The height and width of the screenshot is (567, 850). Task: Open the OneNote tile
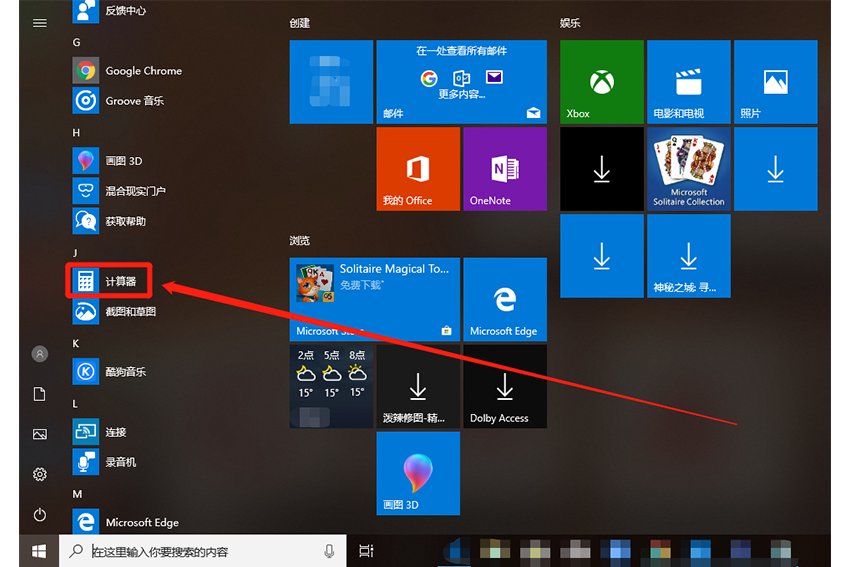(x=504, y=169)
